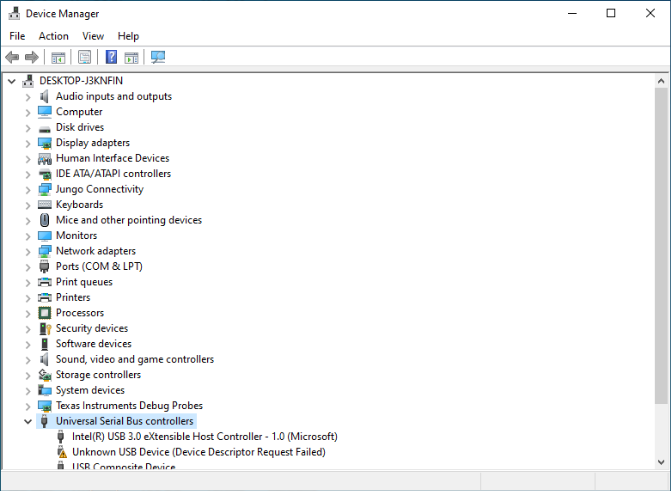Click the Back arrow toolbar icon
The height and width of the screenshot is (491, 671).
[x=12, y=57]
